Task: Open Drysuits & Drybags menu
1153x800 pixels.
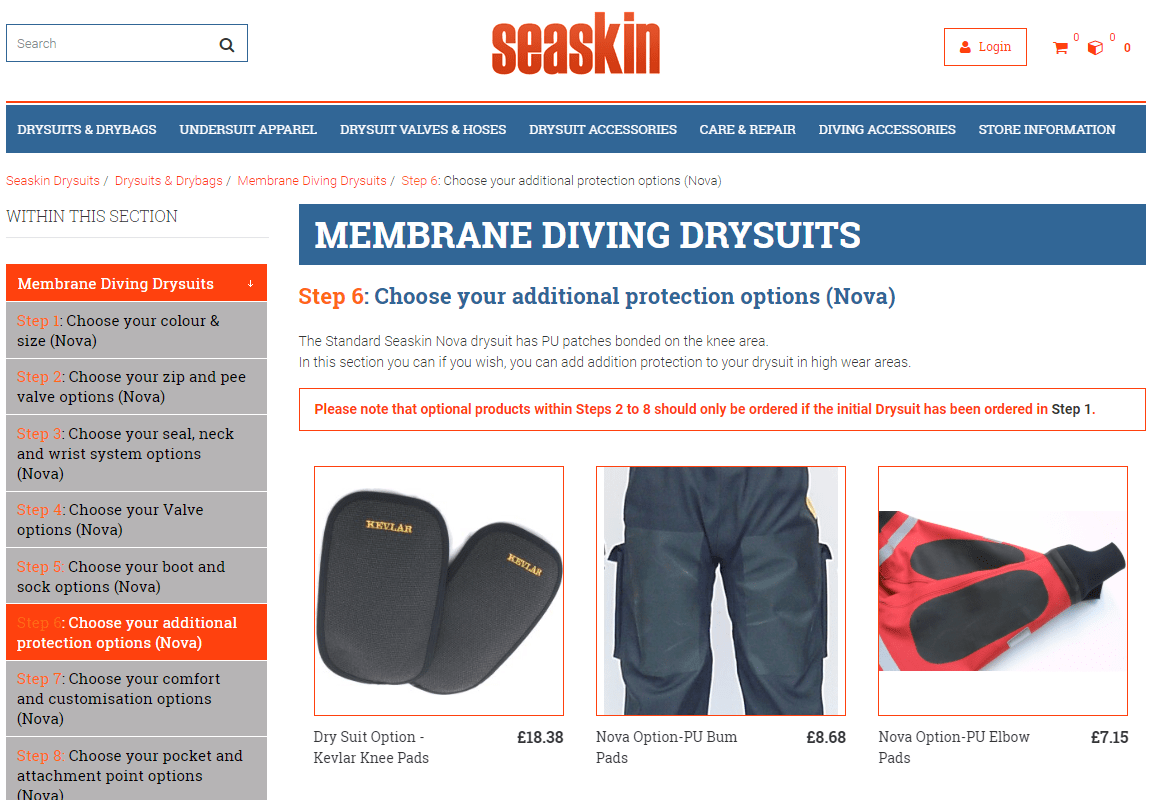Action: point(87,129)
